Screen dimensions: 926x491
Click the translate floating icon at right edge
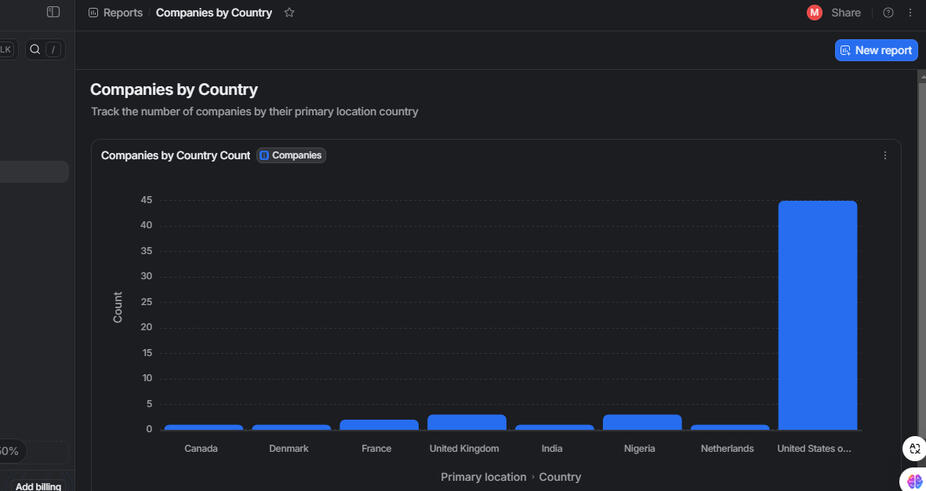tap(914, 449)
